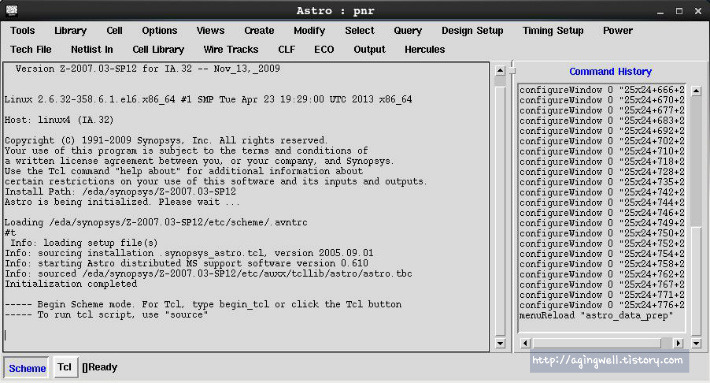Screen dimensions: 710x383
Task: Select configureWindow "25x24+776 history entry
Action: (x=602, y=305)
